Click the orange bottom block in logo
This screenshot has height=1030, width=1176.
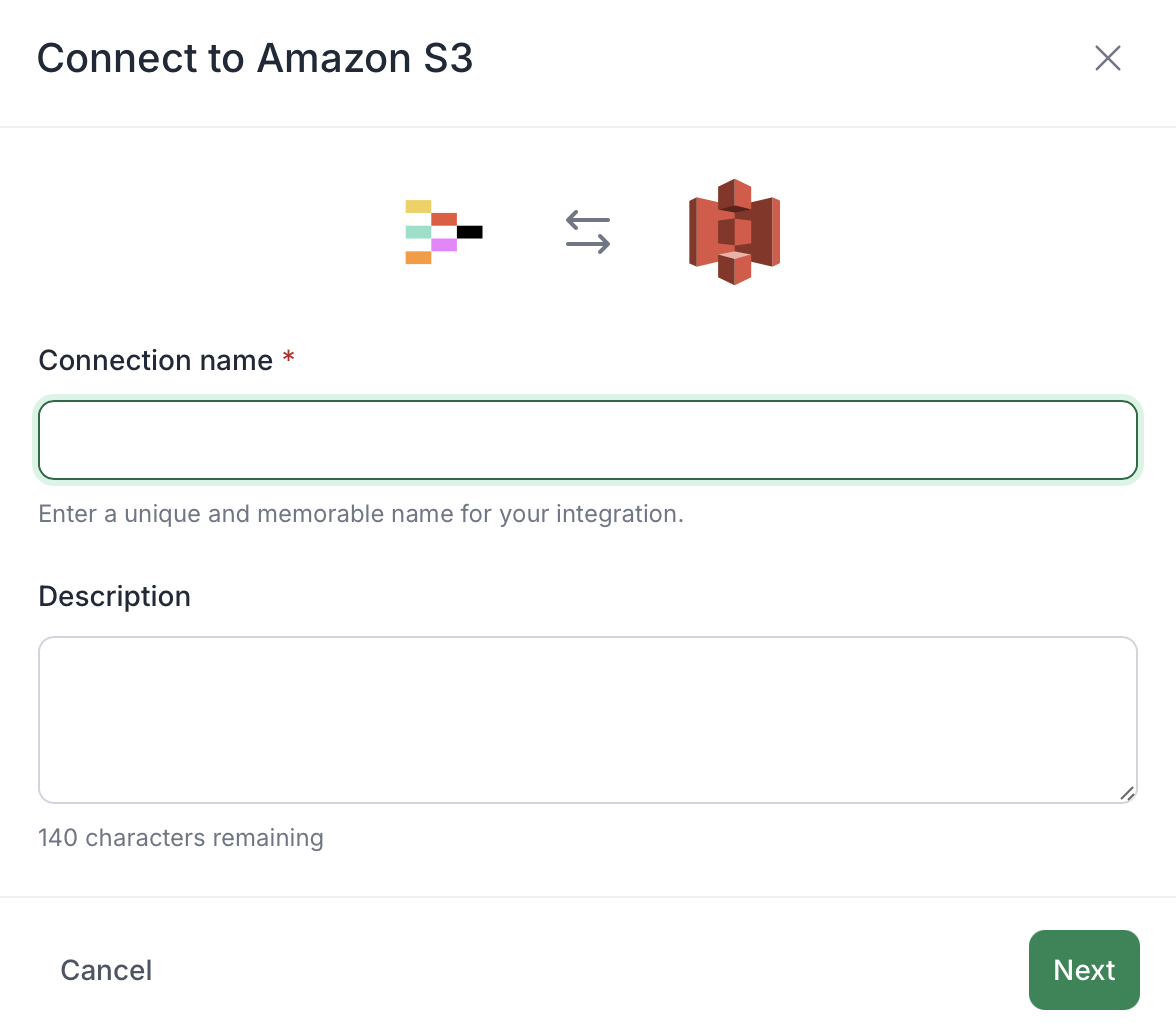[418, 258]
